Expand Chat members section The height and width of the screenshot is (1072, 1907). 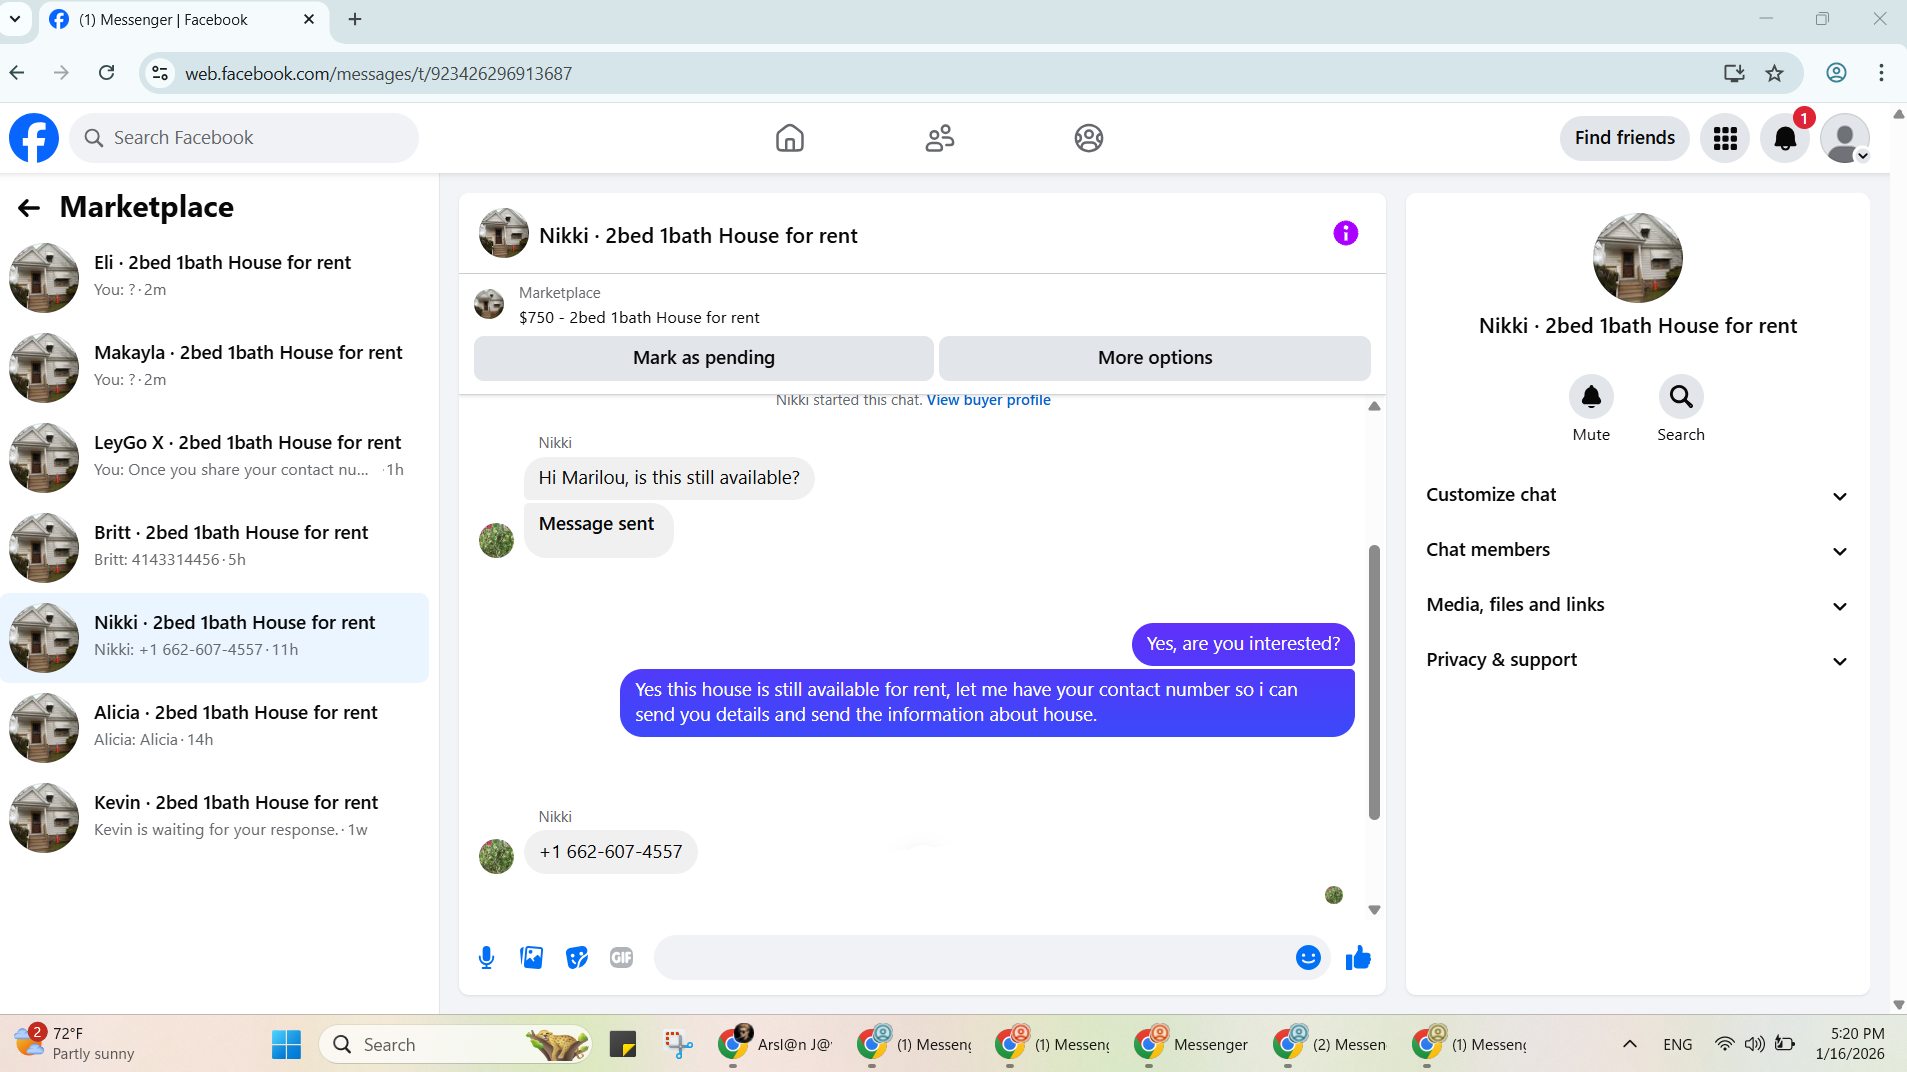(1637, 551)
